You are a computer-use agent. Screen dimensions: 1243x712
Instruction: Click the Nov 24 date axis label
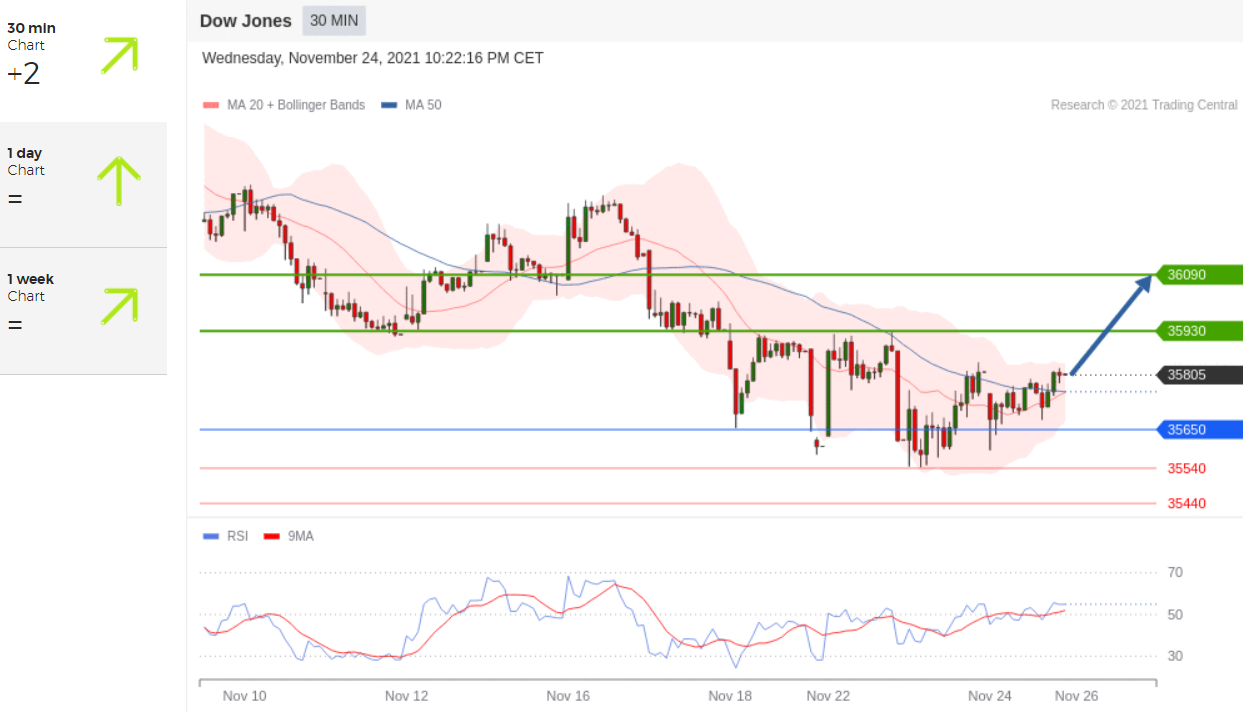[990, 695]
